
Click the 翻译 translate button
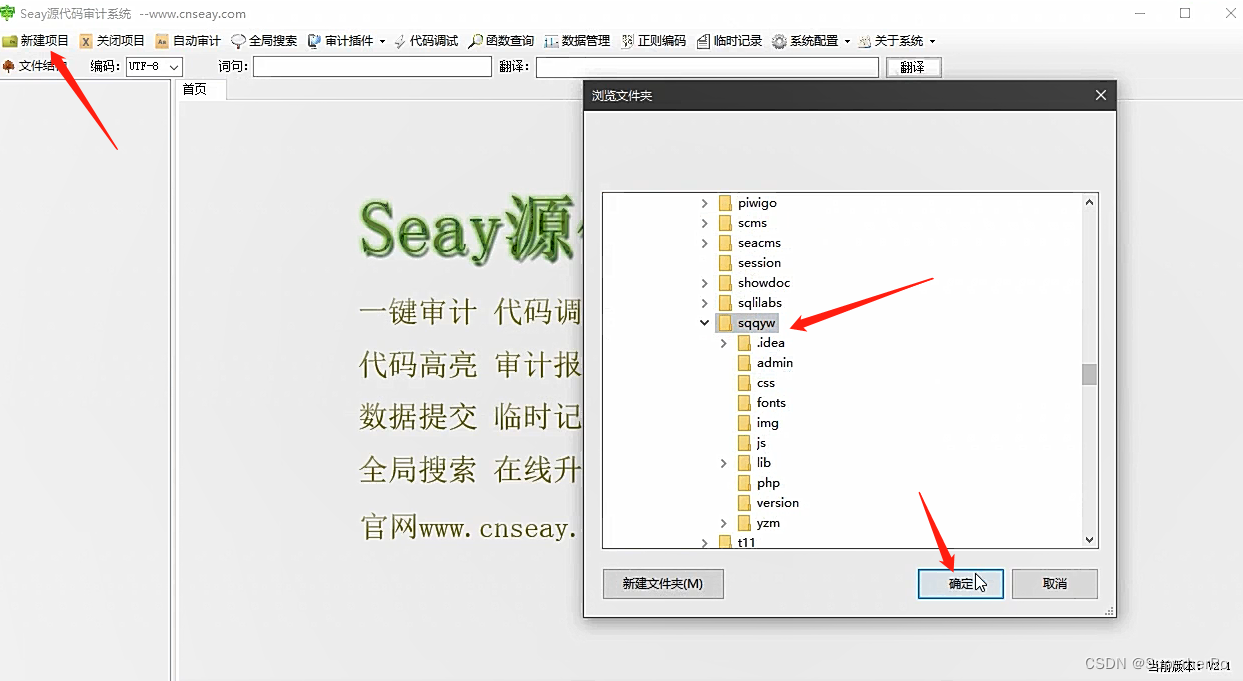coord(913,67)
